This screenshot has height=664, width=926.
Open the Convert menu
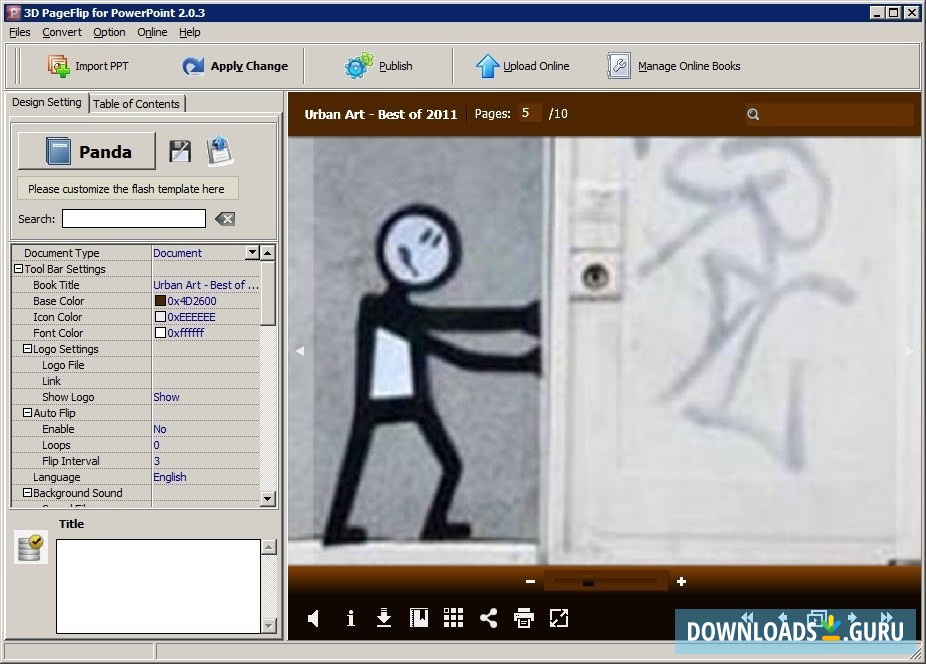pyautogui.click(x=62, y=32)
